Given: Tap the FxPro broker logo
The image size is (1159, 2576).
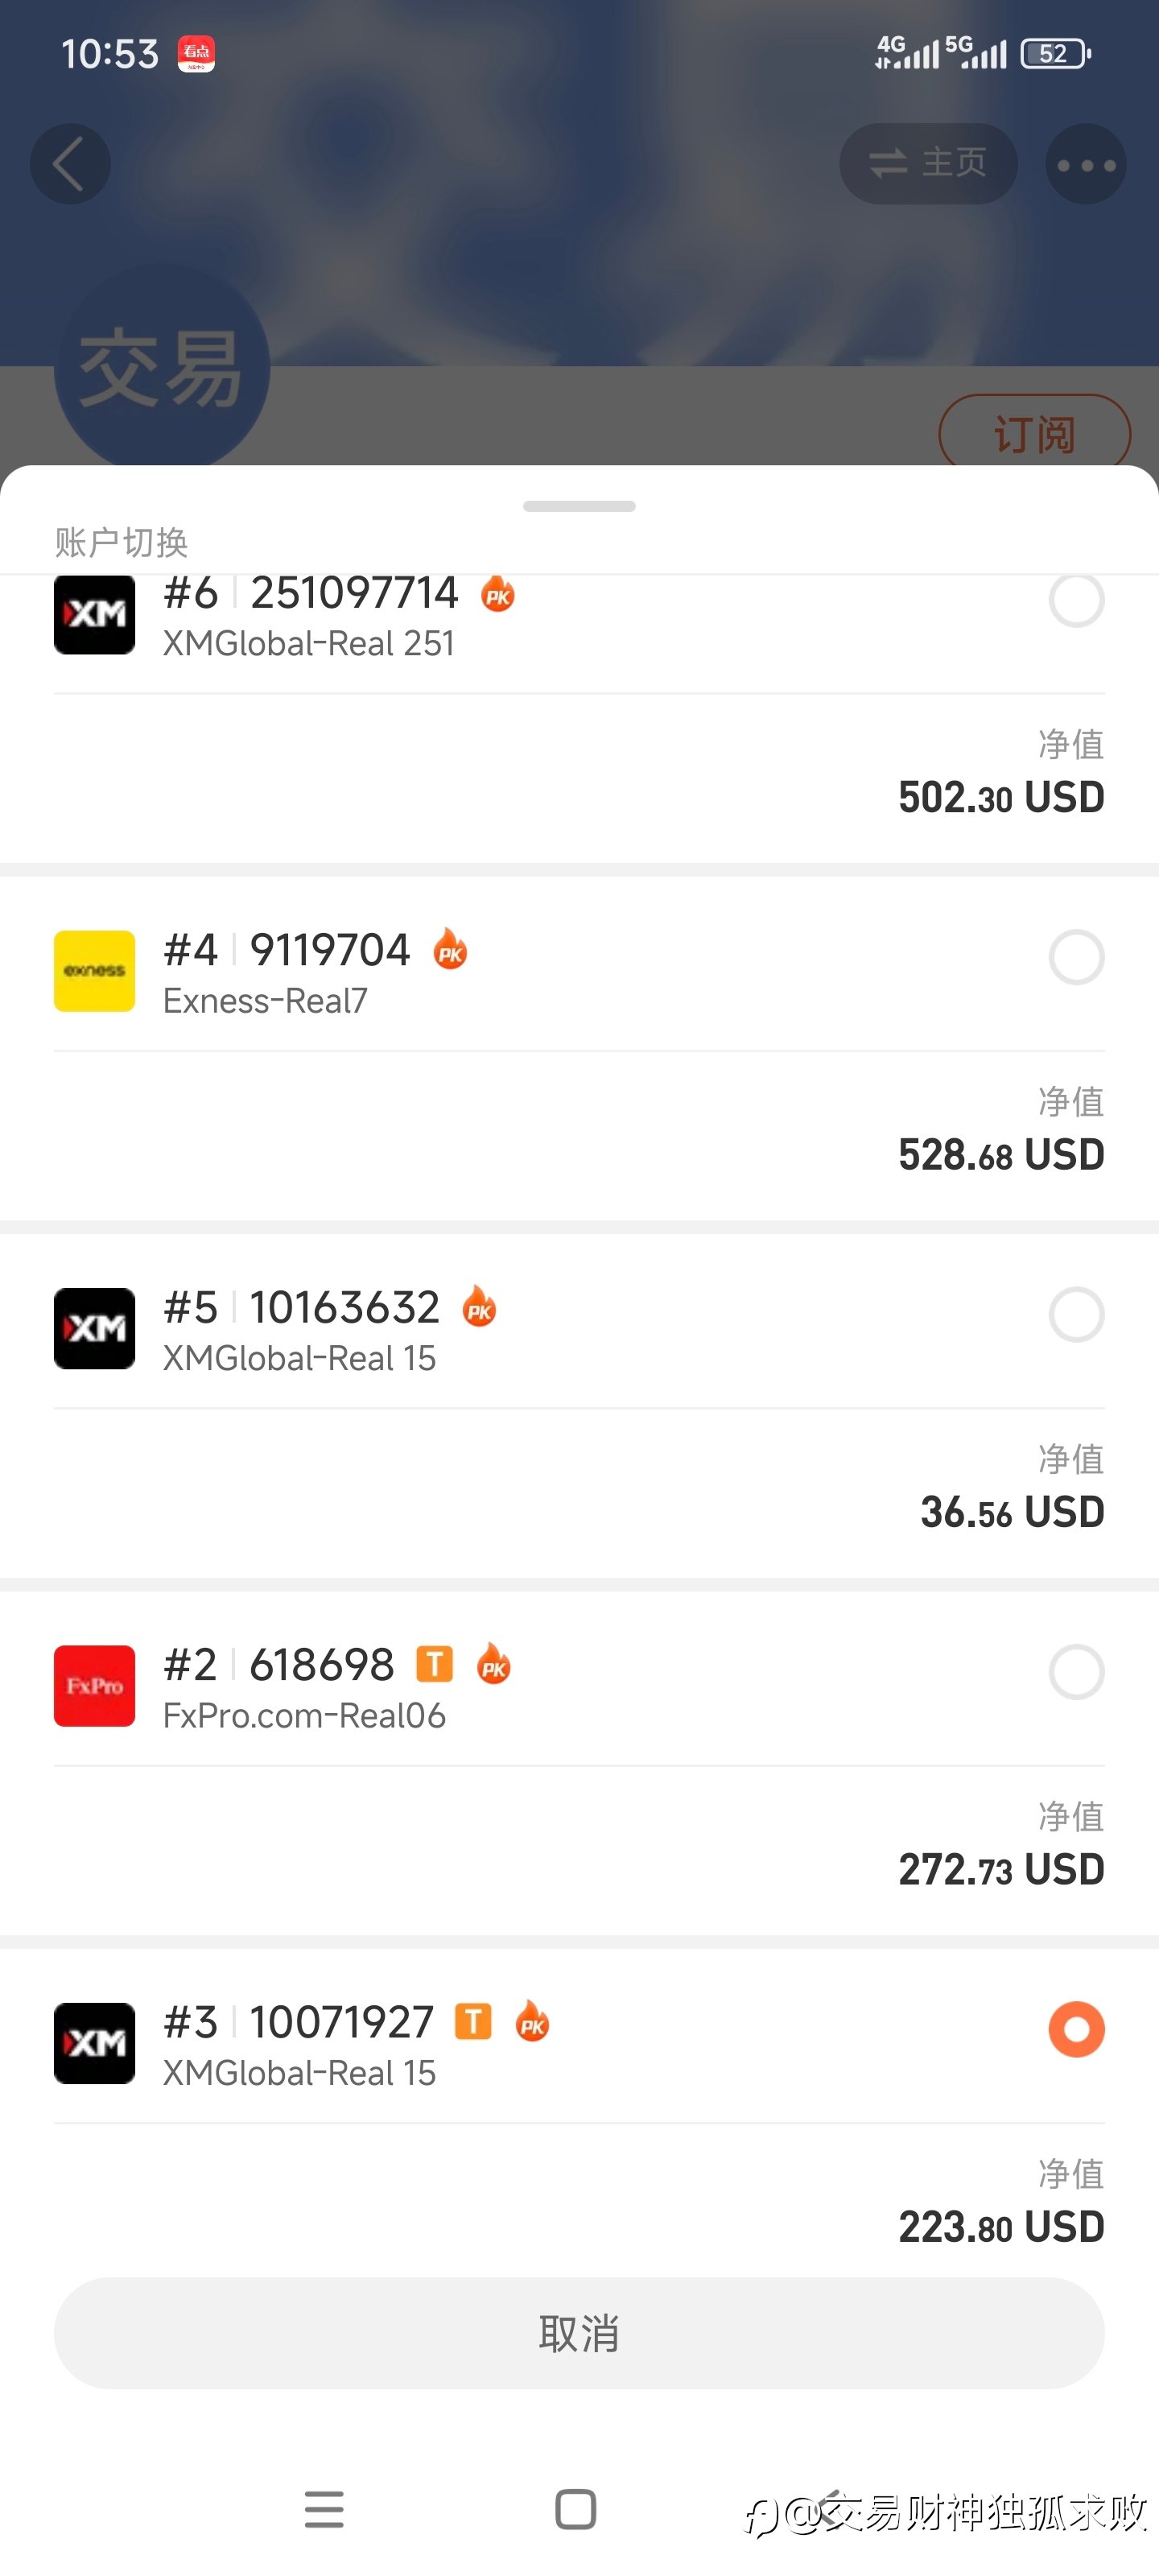Looking at the screenshot, I should (94, 1686).
